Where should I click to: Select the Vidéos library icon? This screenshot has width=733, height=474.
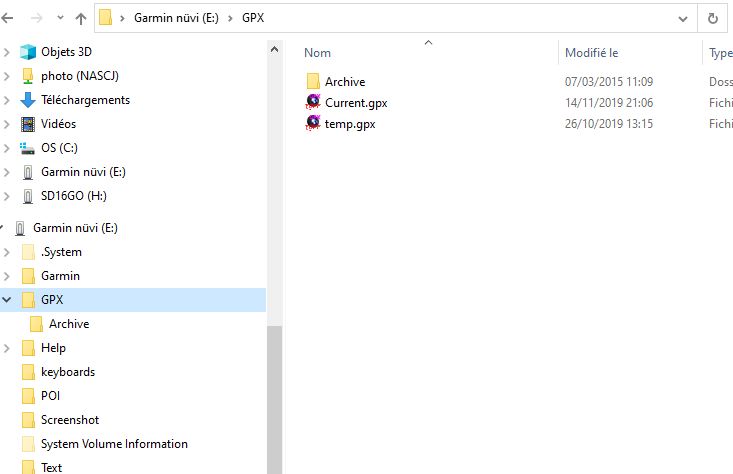tap(28, 124)
